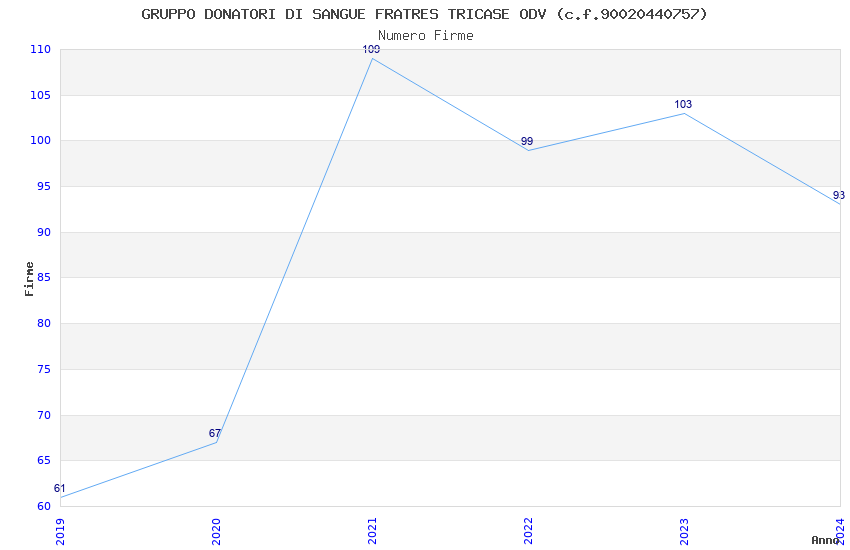Click the Firme y-axis title
The width and height of the screenshot is (850, 550).
click(29, 279)
